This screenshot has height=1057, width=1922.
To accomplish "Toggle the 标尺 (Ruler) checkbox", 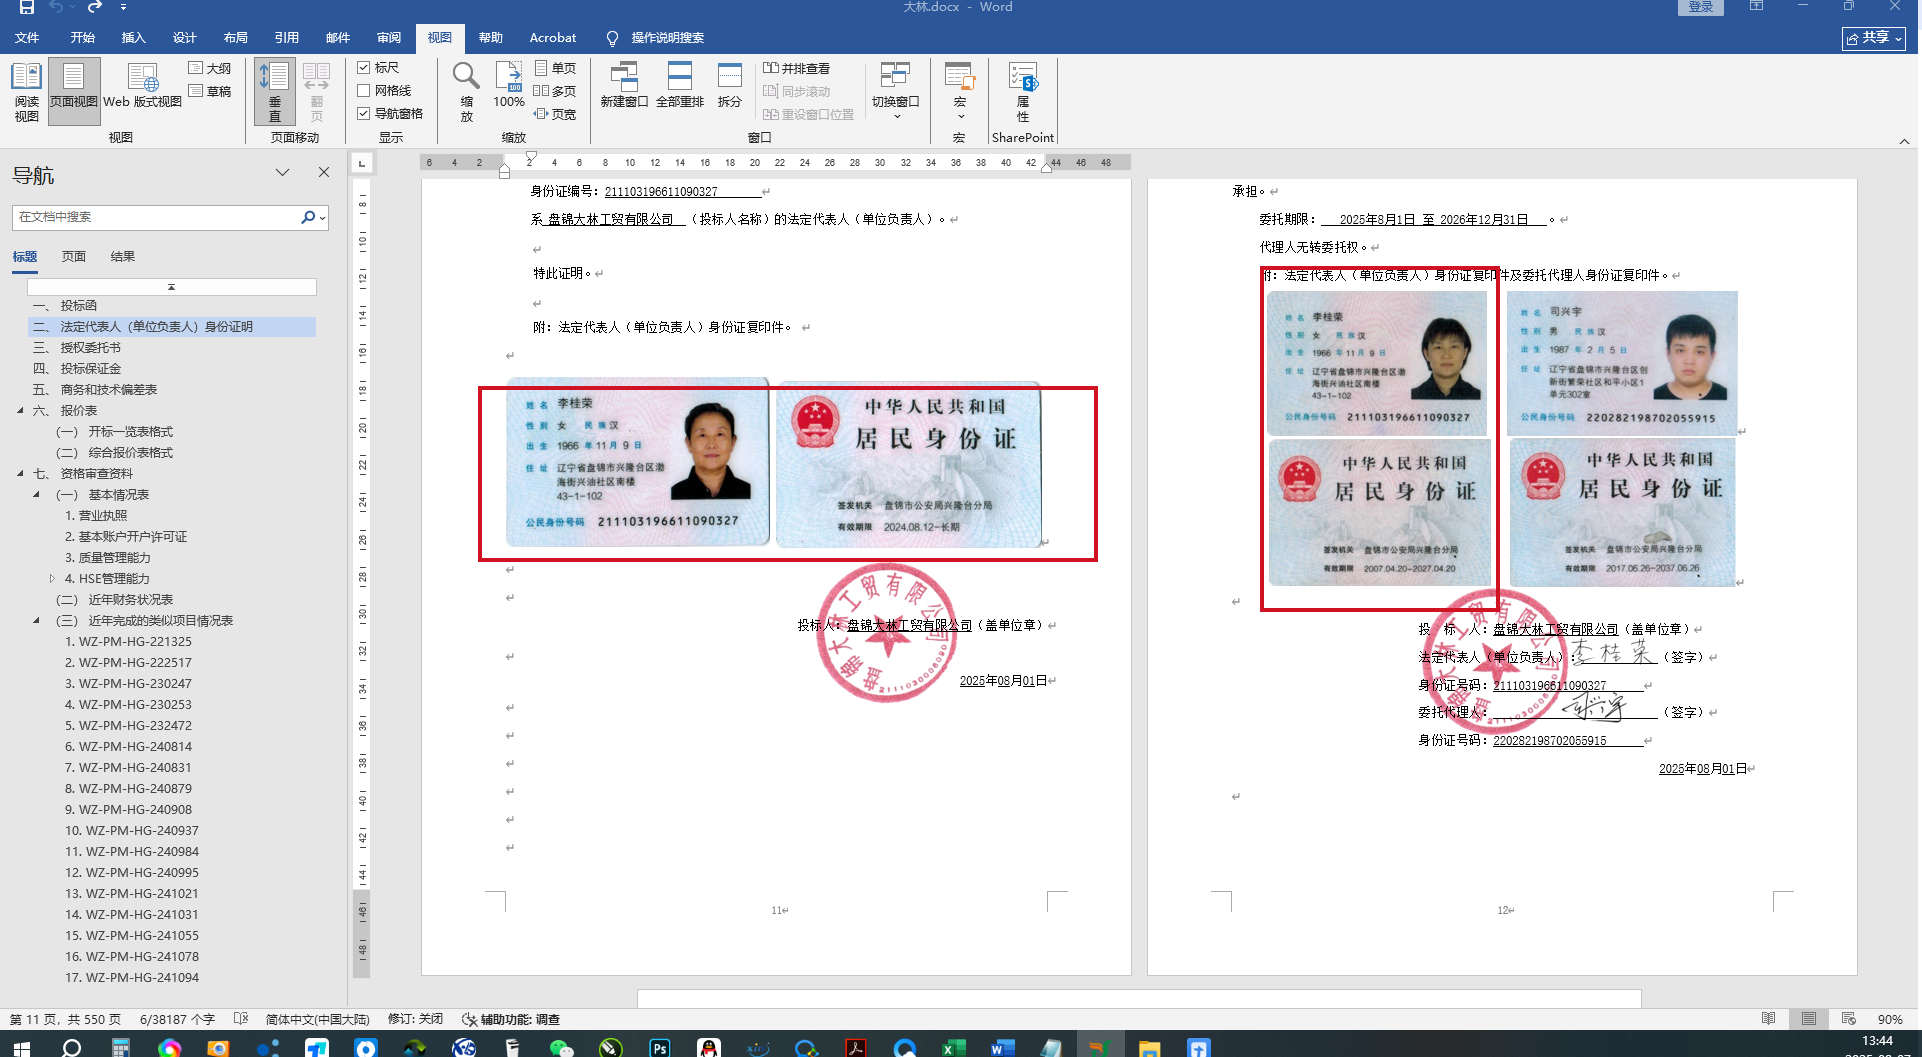I will (379, 68).
